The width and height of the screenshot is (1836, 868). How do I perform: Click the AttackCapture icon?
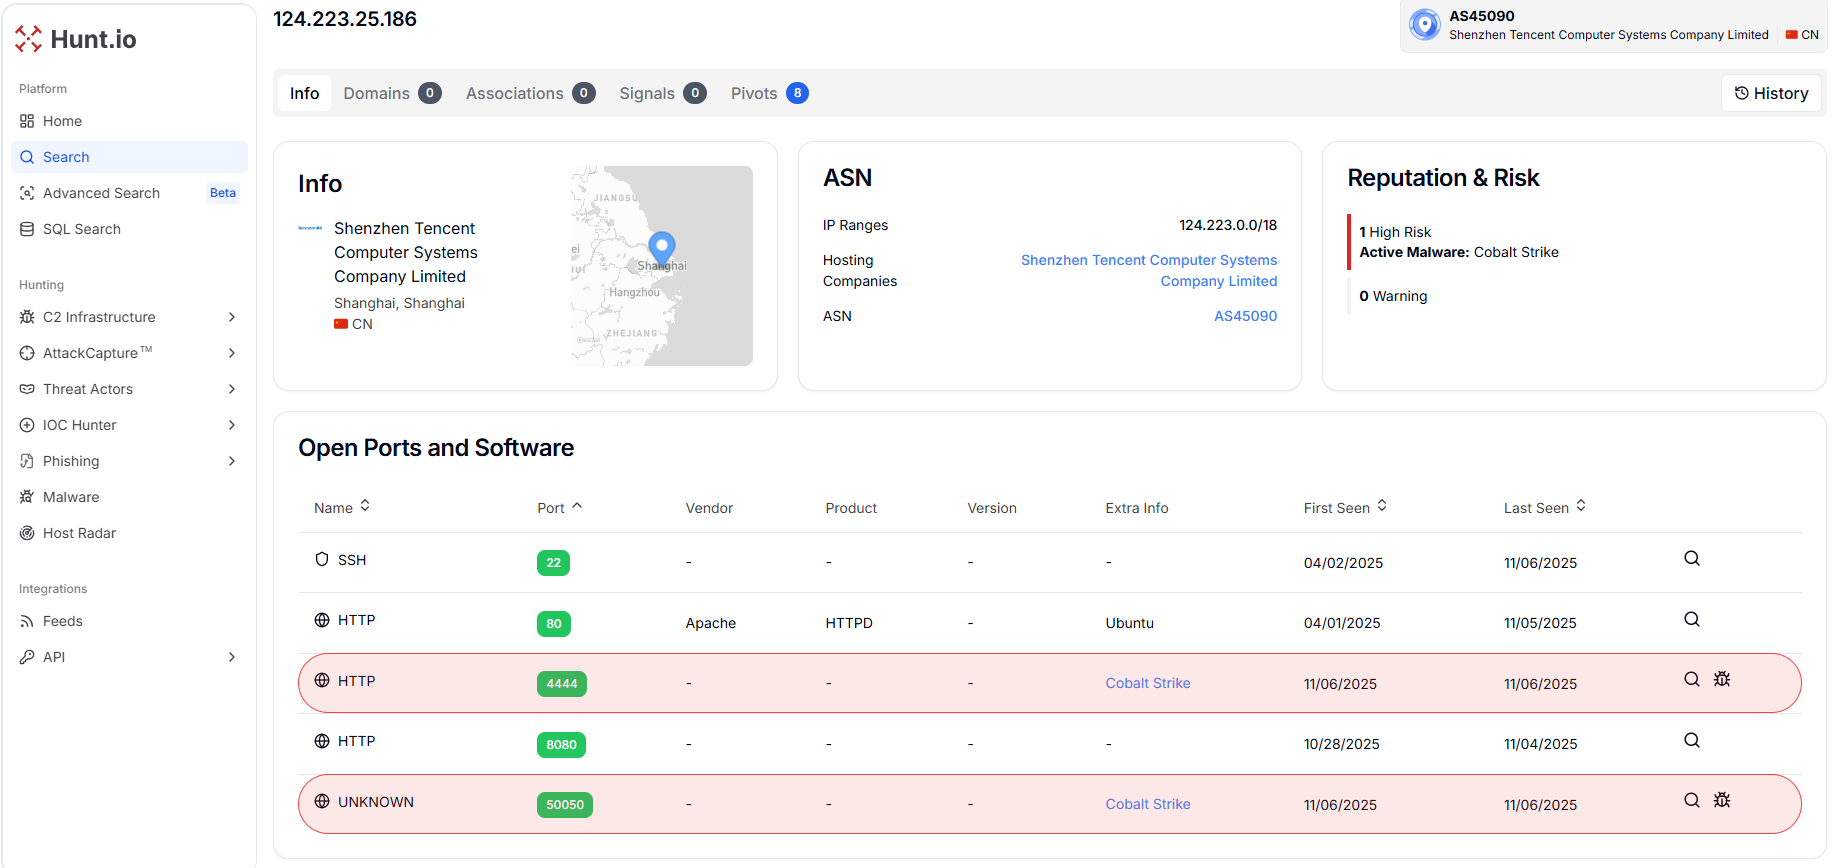pyautogui.click(x=27, y=353)
